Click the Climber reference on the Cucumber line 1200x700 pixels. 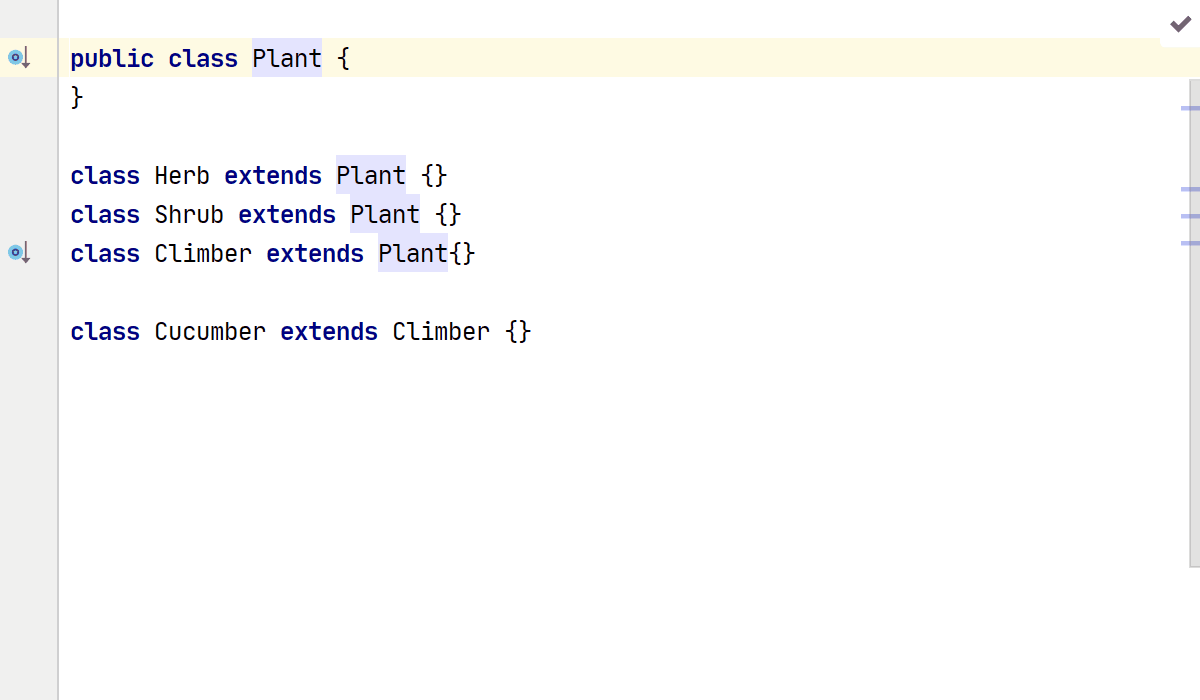tap(441, 332)
